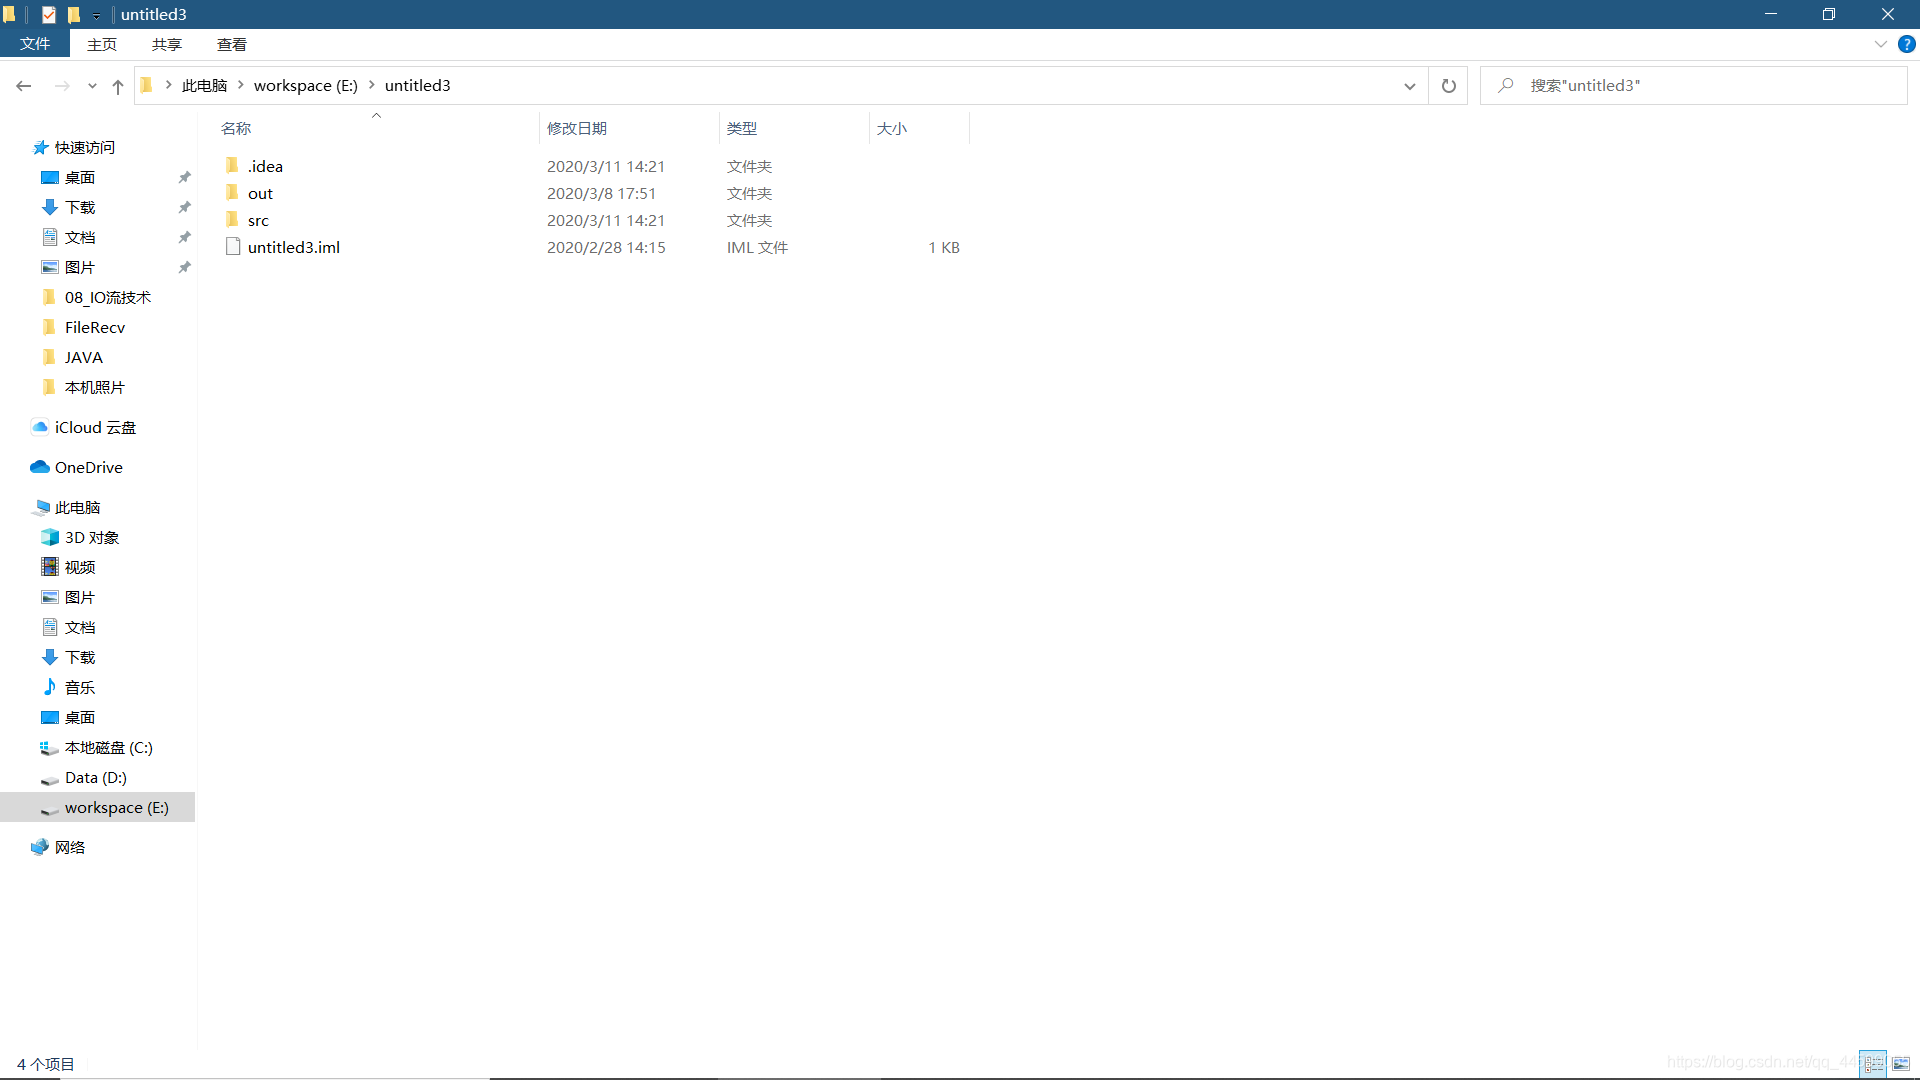The width and height of the screenshot is (1920, 1080).
Task: Go back with the back arrow
Action: 24,86
